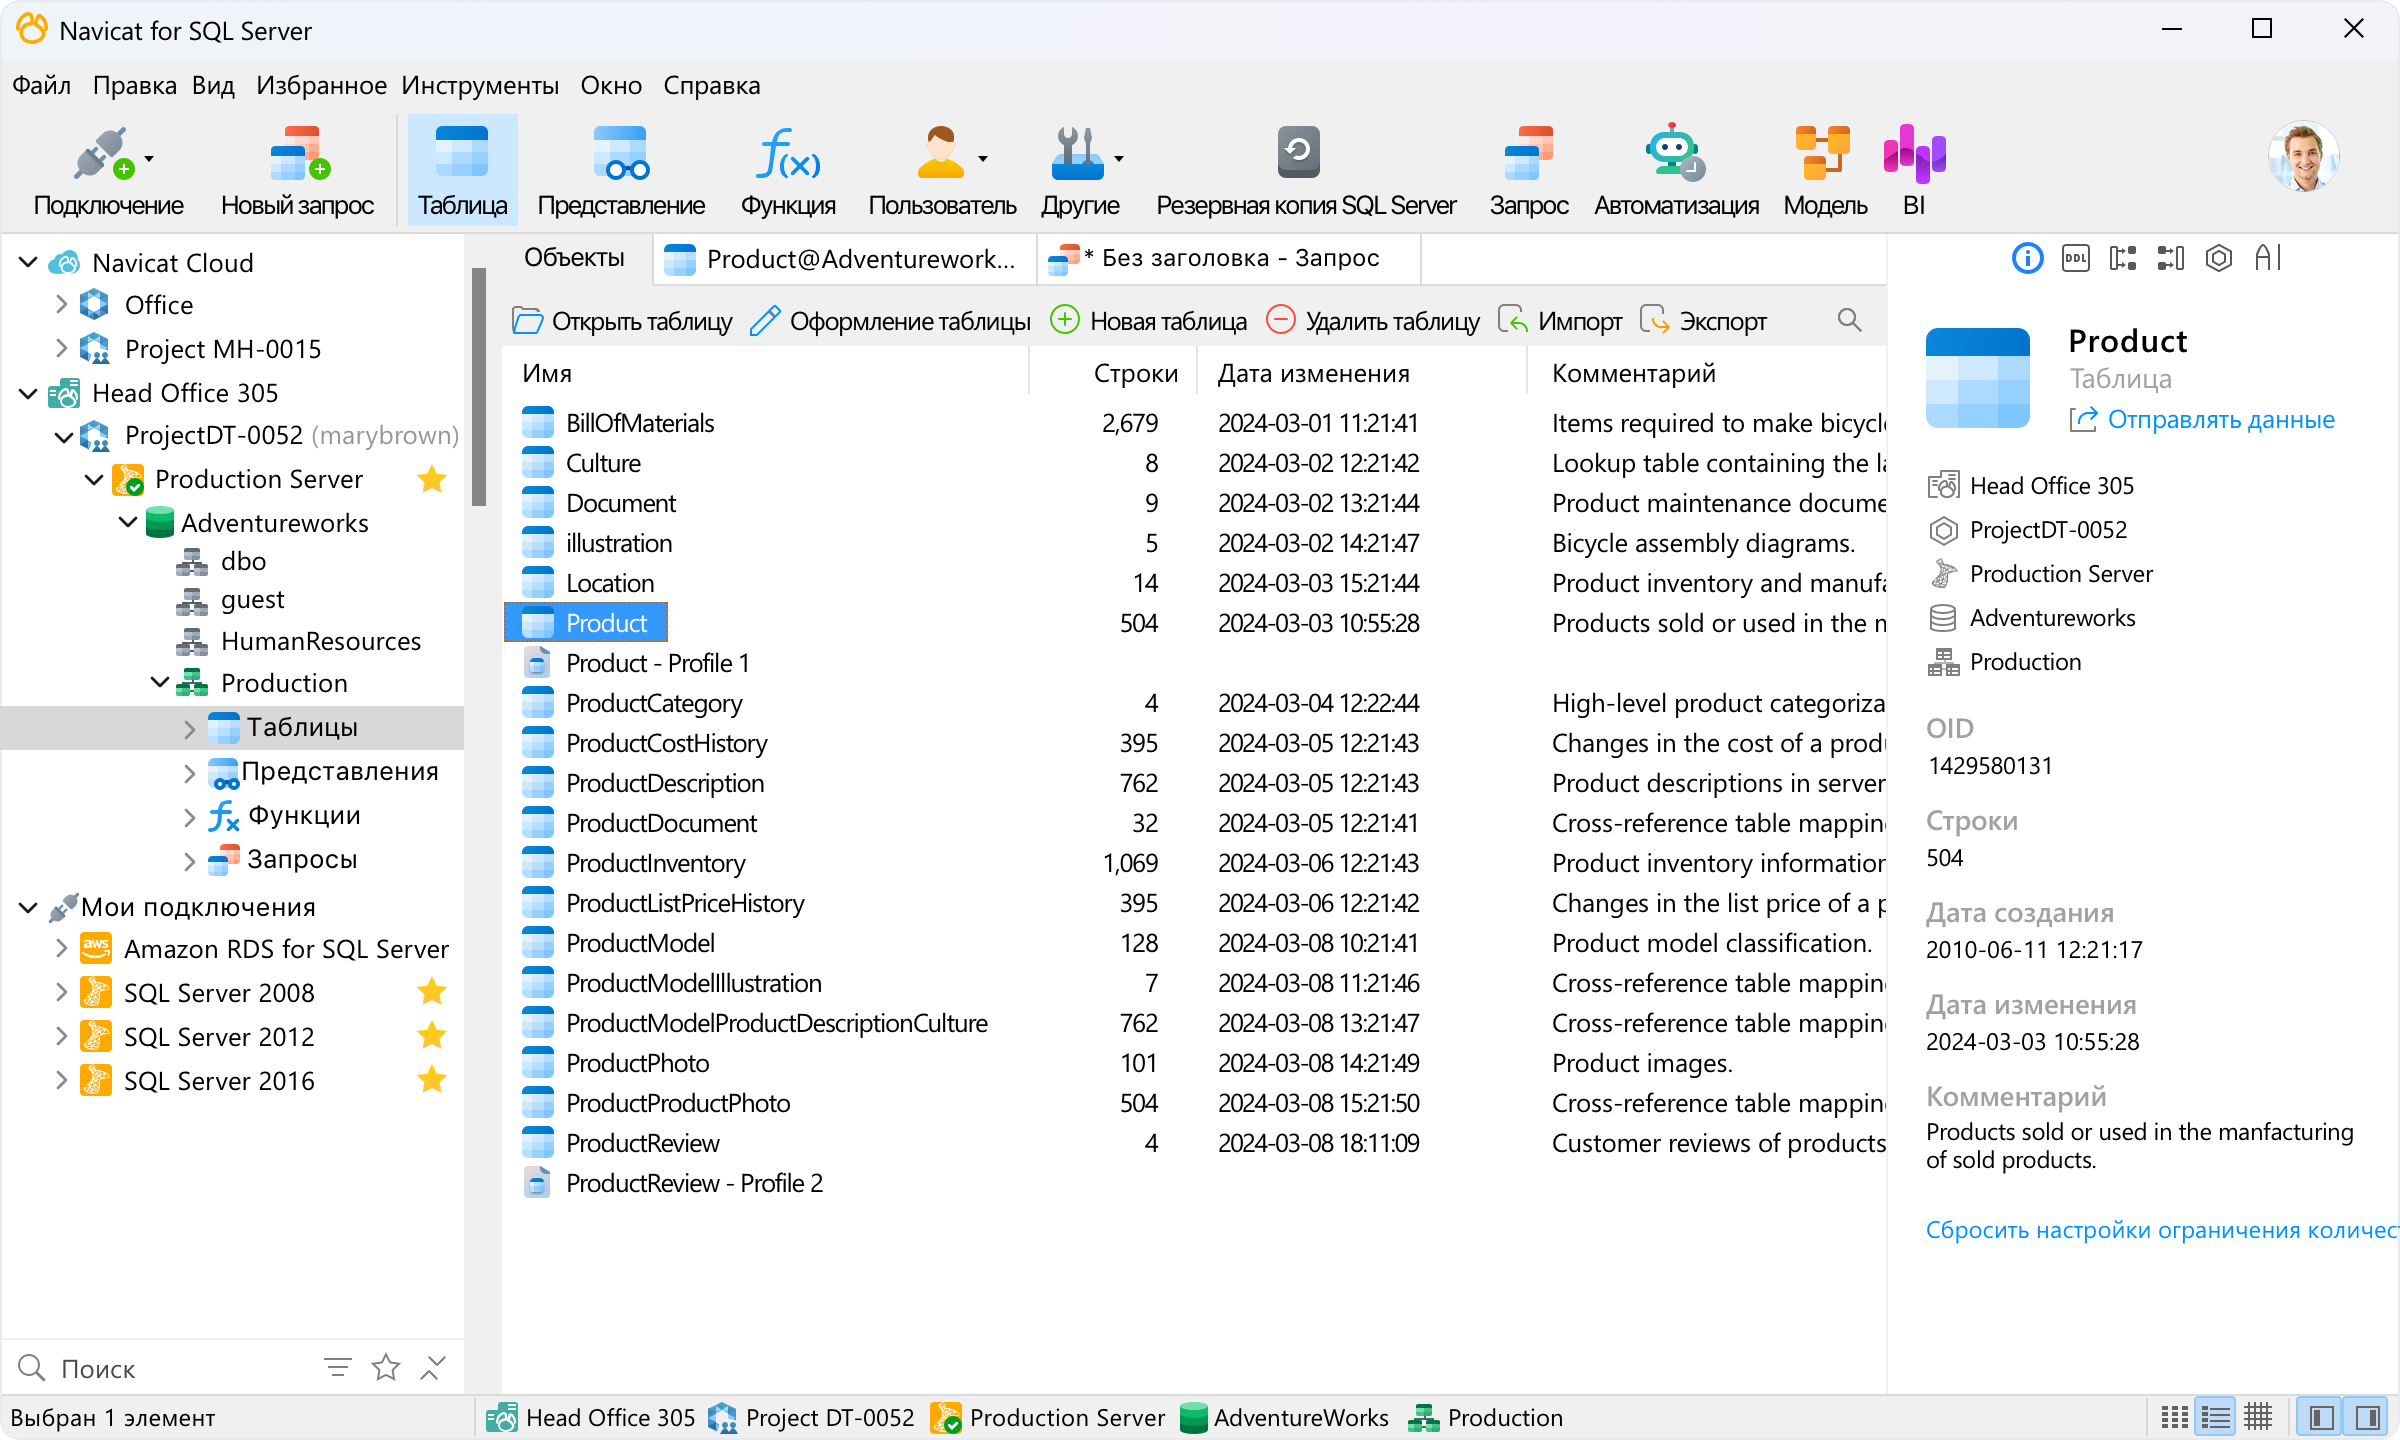Toggle the left navigation pane button
Image resolution: width=2400 pixels, height=1440 pixels.
click(2322, 1417)
